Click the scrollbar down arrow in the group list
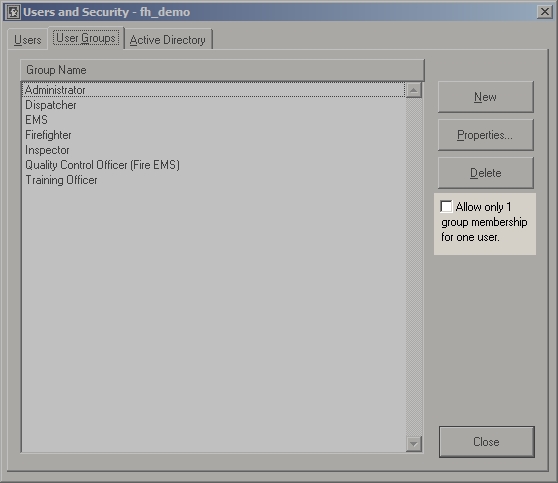The width and height of the screenshot is (558, 483). point(414,443)
